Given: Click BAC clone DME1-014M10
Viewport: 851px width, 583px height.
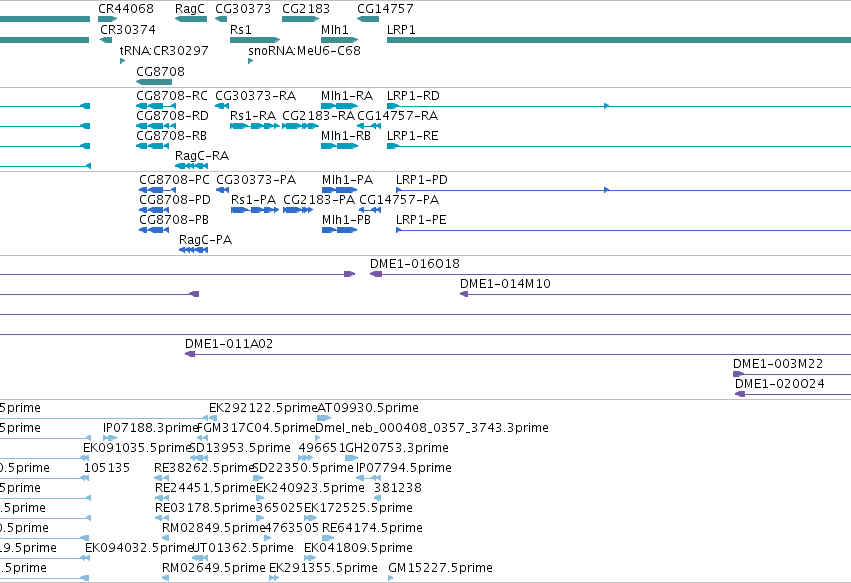Looking at the screenshot, I should 505,284.
